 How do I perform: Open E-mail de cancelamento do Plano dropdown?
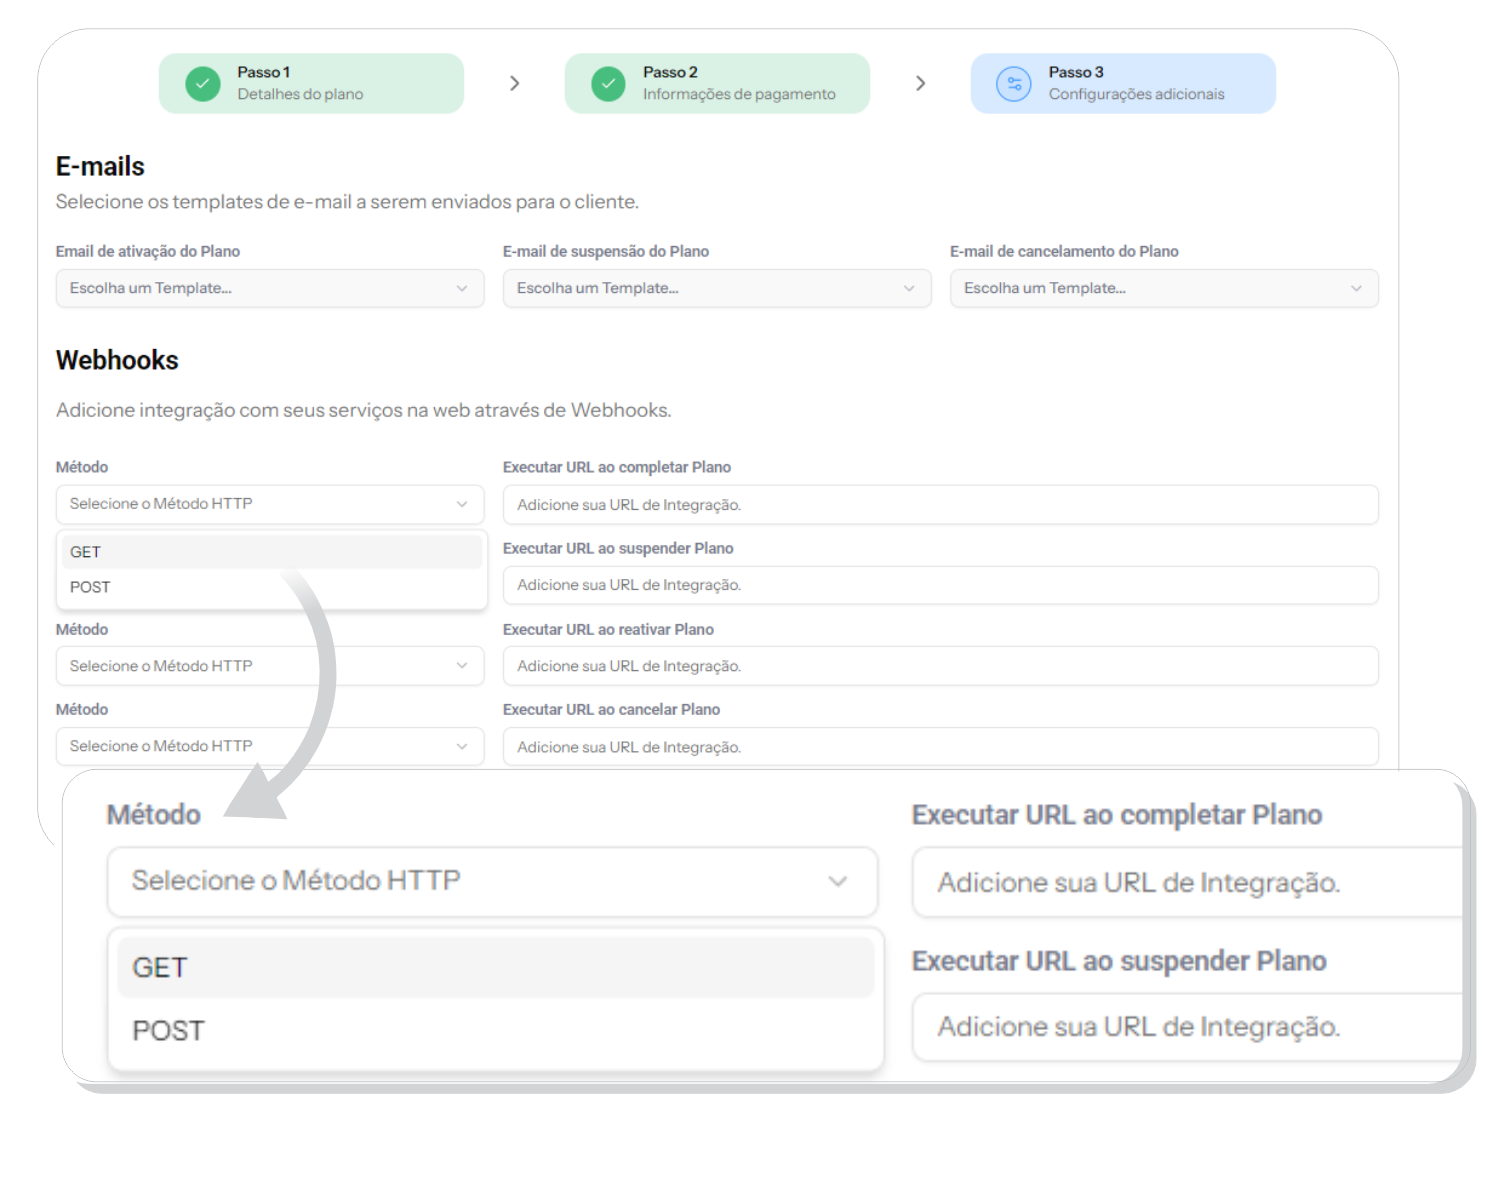coord(1163,288)
